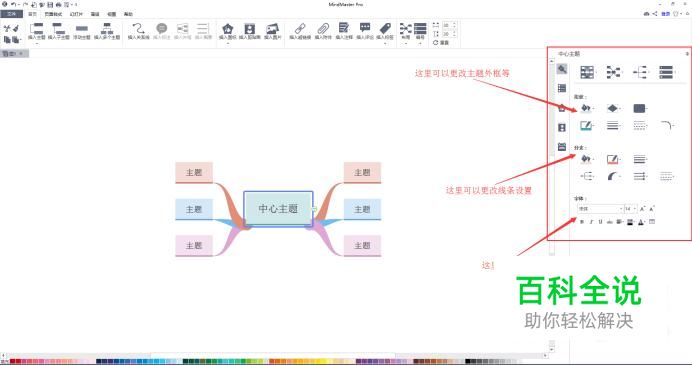Click the Insert Relationship line (插入关系线) icon

[x=139, y=29]
